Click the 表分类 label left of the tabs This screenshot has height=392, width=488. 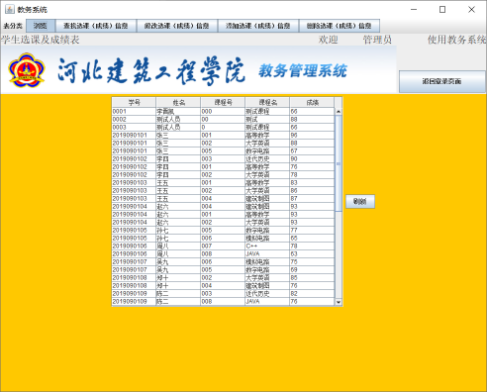point(13,26)
